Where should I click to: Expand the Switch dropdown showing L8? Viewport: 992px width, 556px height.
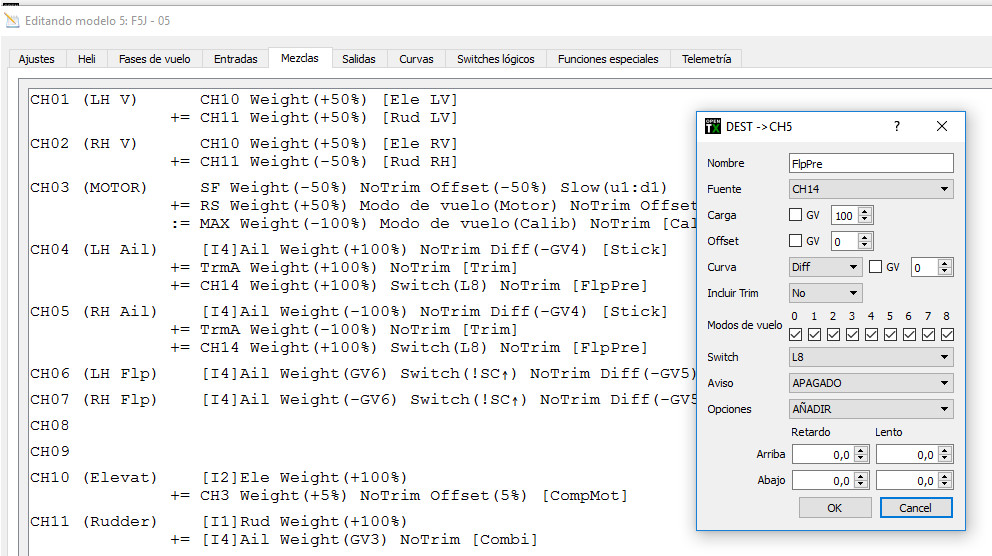pyautogui.click(x=871, y=357)
